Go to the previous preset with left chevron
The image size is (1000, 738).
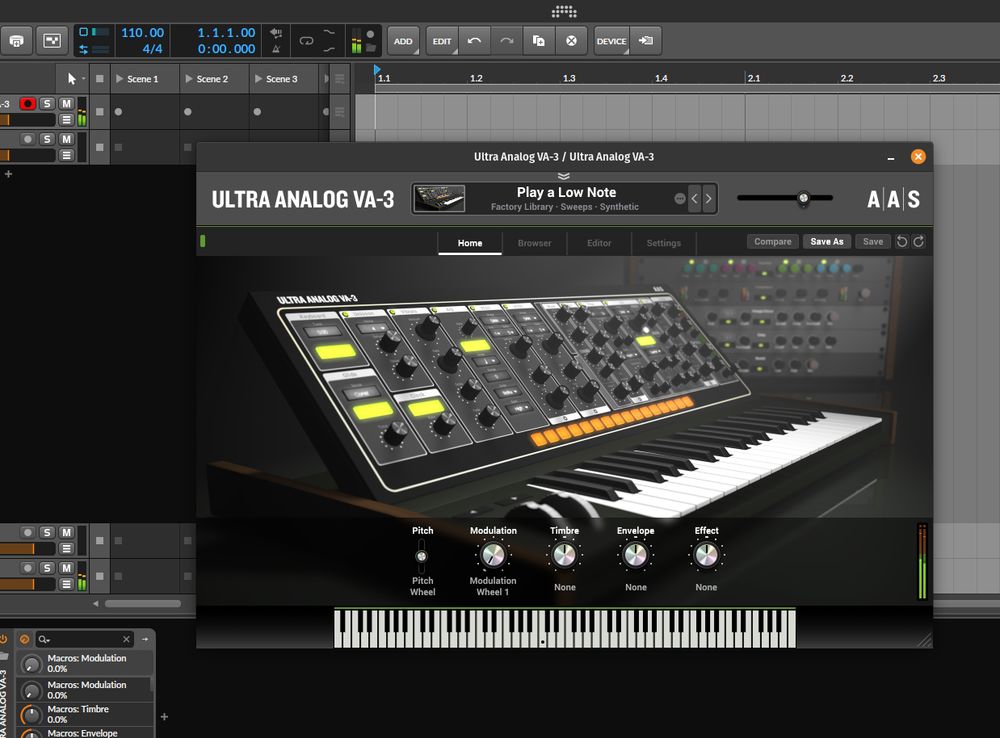point(695,199)
